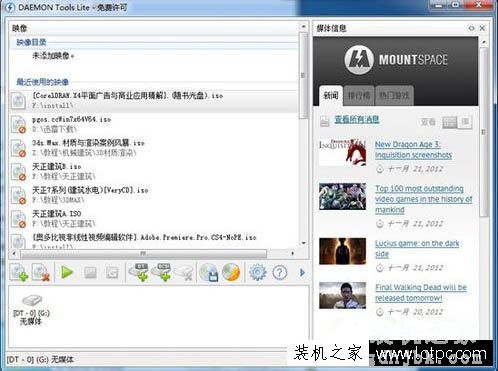Switch to the 排行榜 tab
This screenshot has width=498, height=371.
click(x=359, y=96)
